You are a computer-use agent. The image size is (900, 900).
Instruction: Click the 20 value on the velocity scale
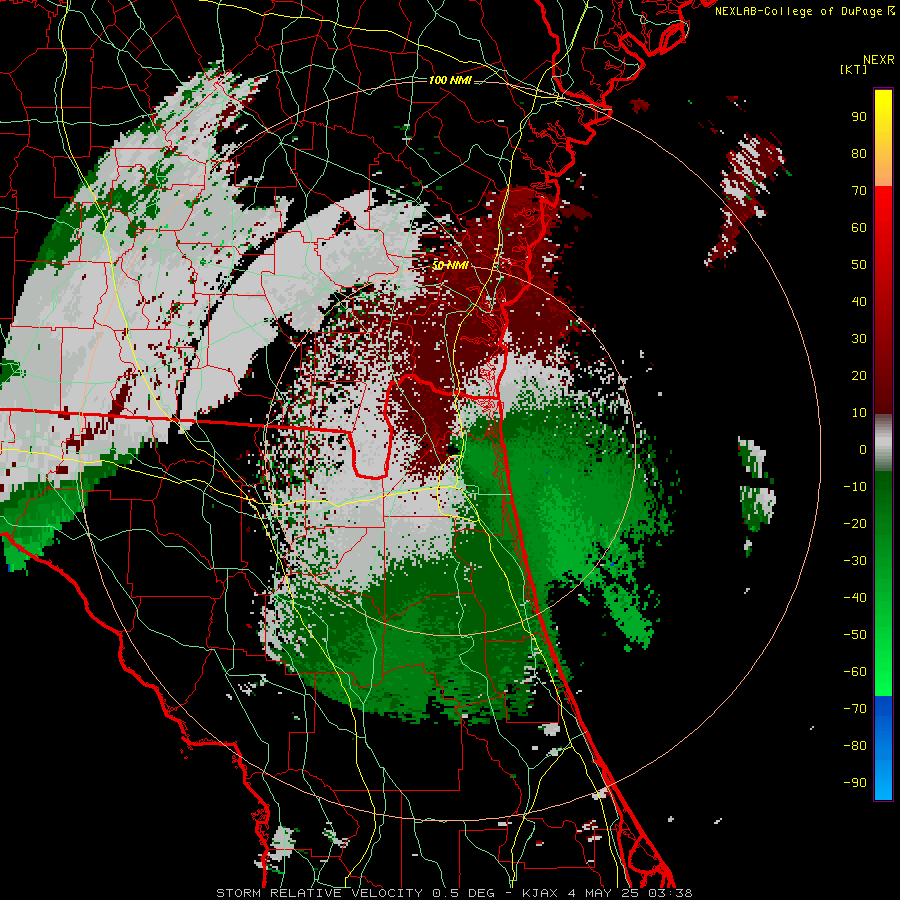[x=859, y=375]
